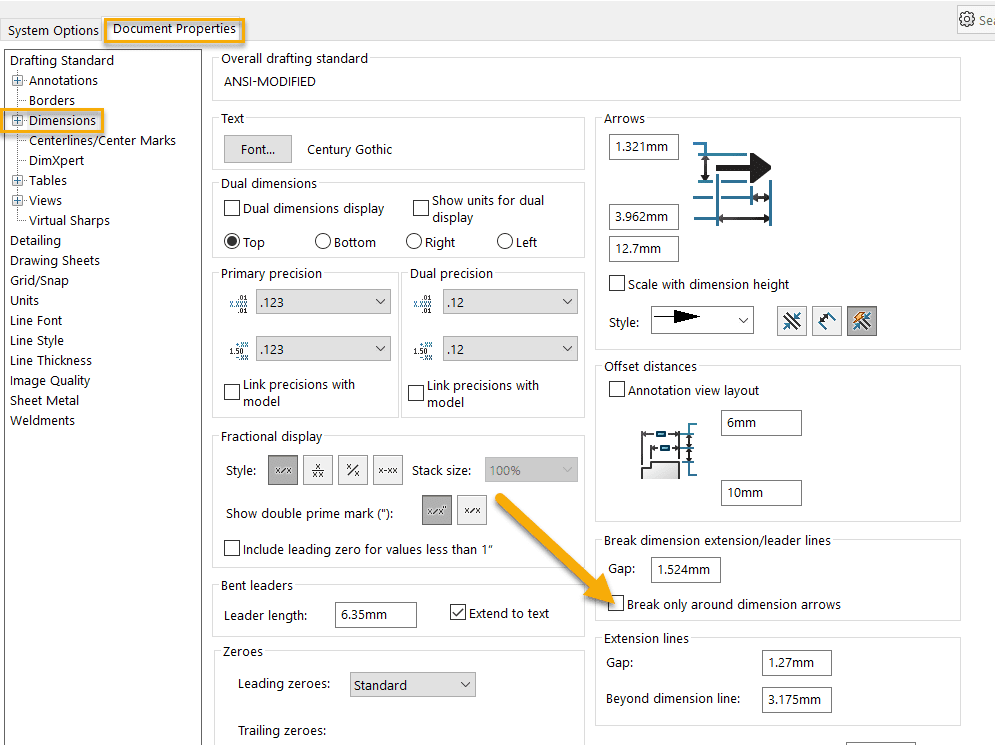The width and height of the screenshot is (995, 745).
Task: Select the x-xx fraction style icon
Action: click(x=388, y=470)
